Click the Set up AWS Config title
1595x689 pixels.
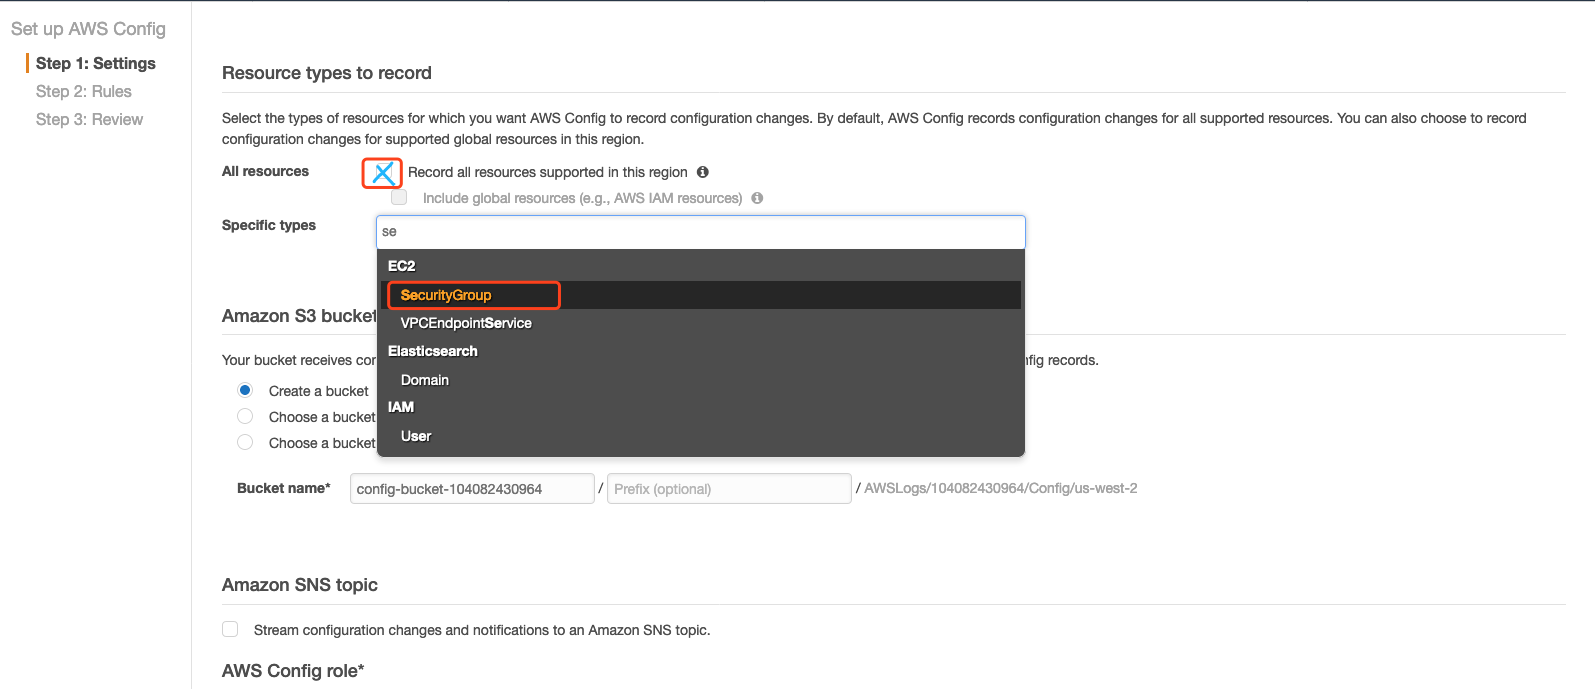(x=88, y=29)
